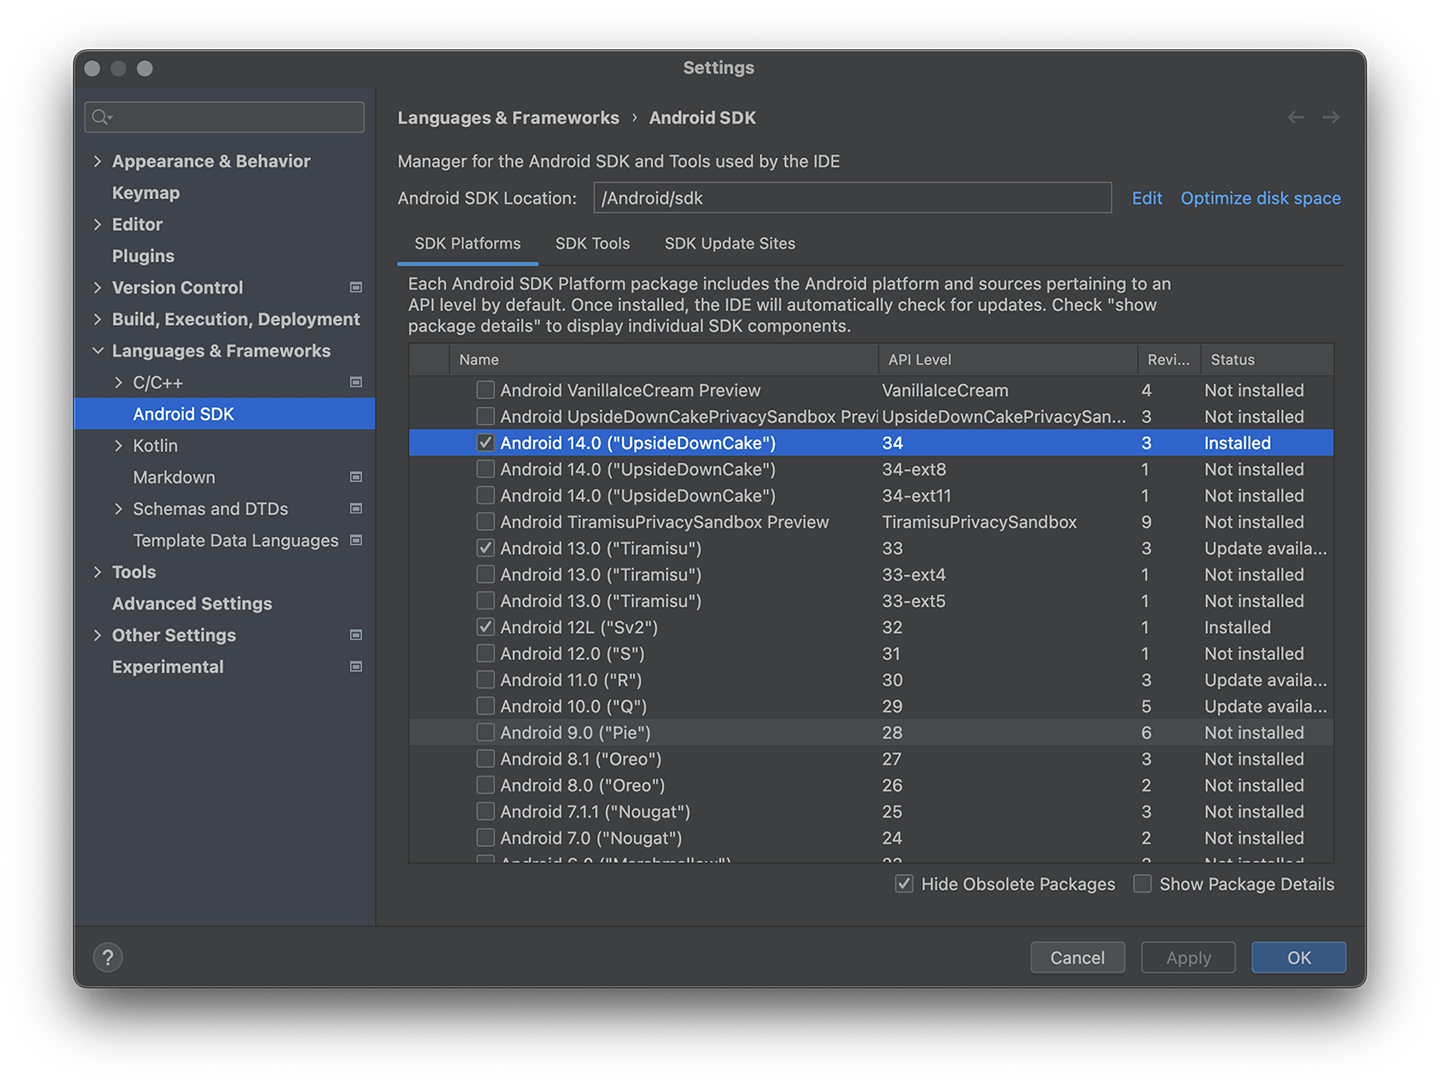Click the indicator icon beside Experimental
Screen dimensions: 1440x1085
(x=356, y=666)
